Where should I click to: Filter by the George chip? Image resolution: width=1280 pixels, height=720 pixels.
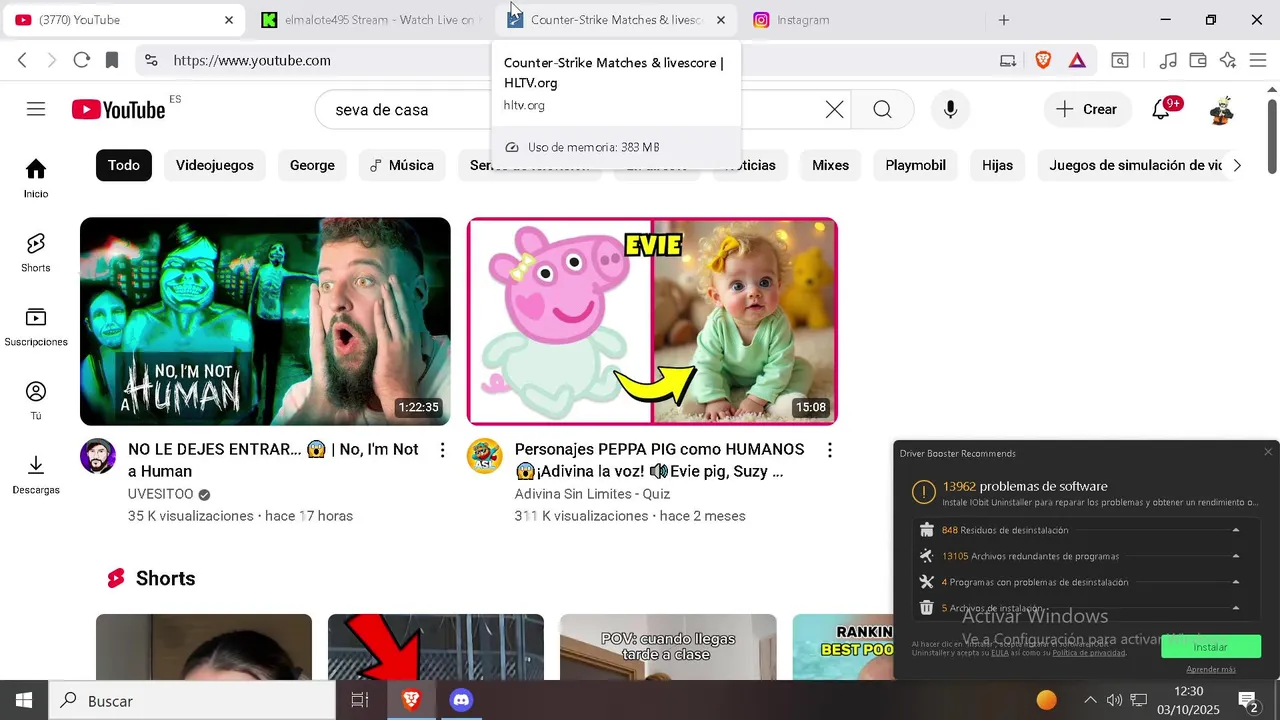(312, 165)
